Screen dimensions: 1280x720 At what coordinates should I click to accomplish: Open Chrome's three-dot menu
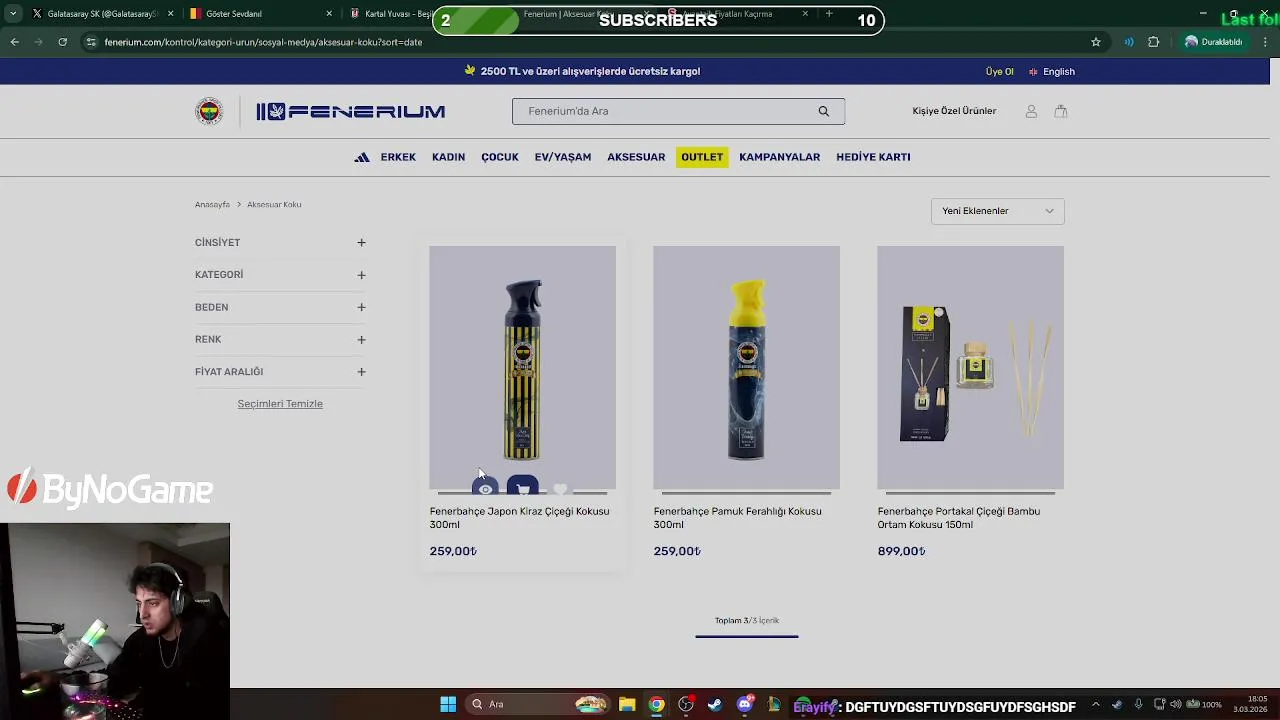tap(1266, 42)
